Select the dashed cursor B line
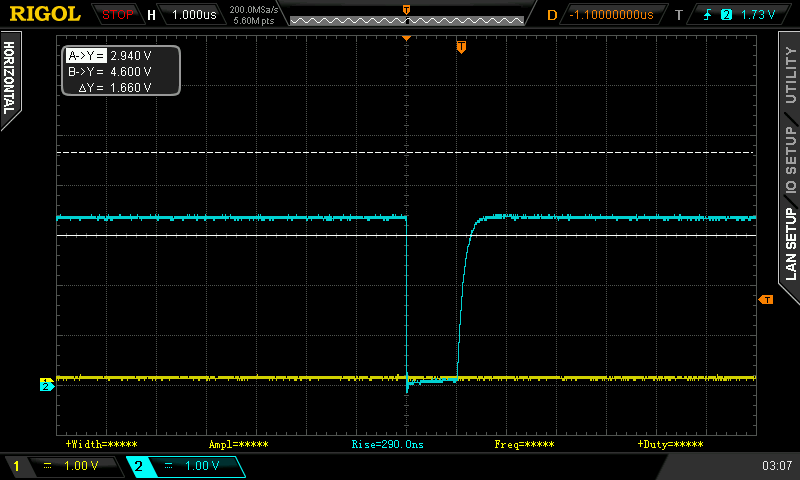Screen dimensions: 800x480 [x=406, y=153]
